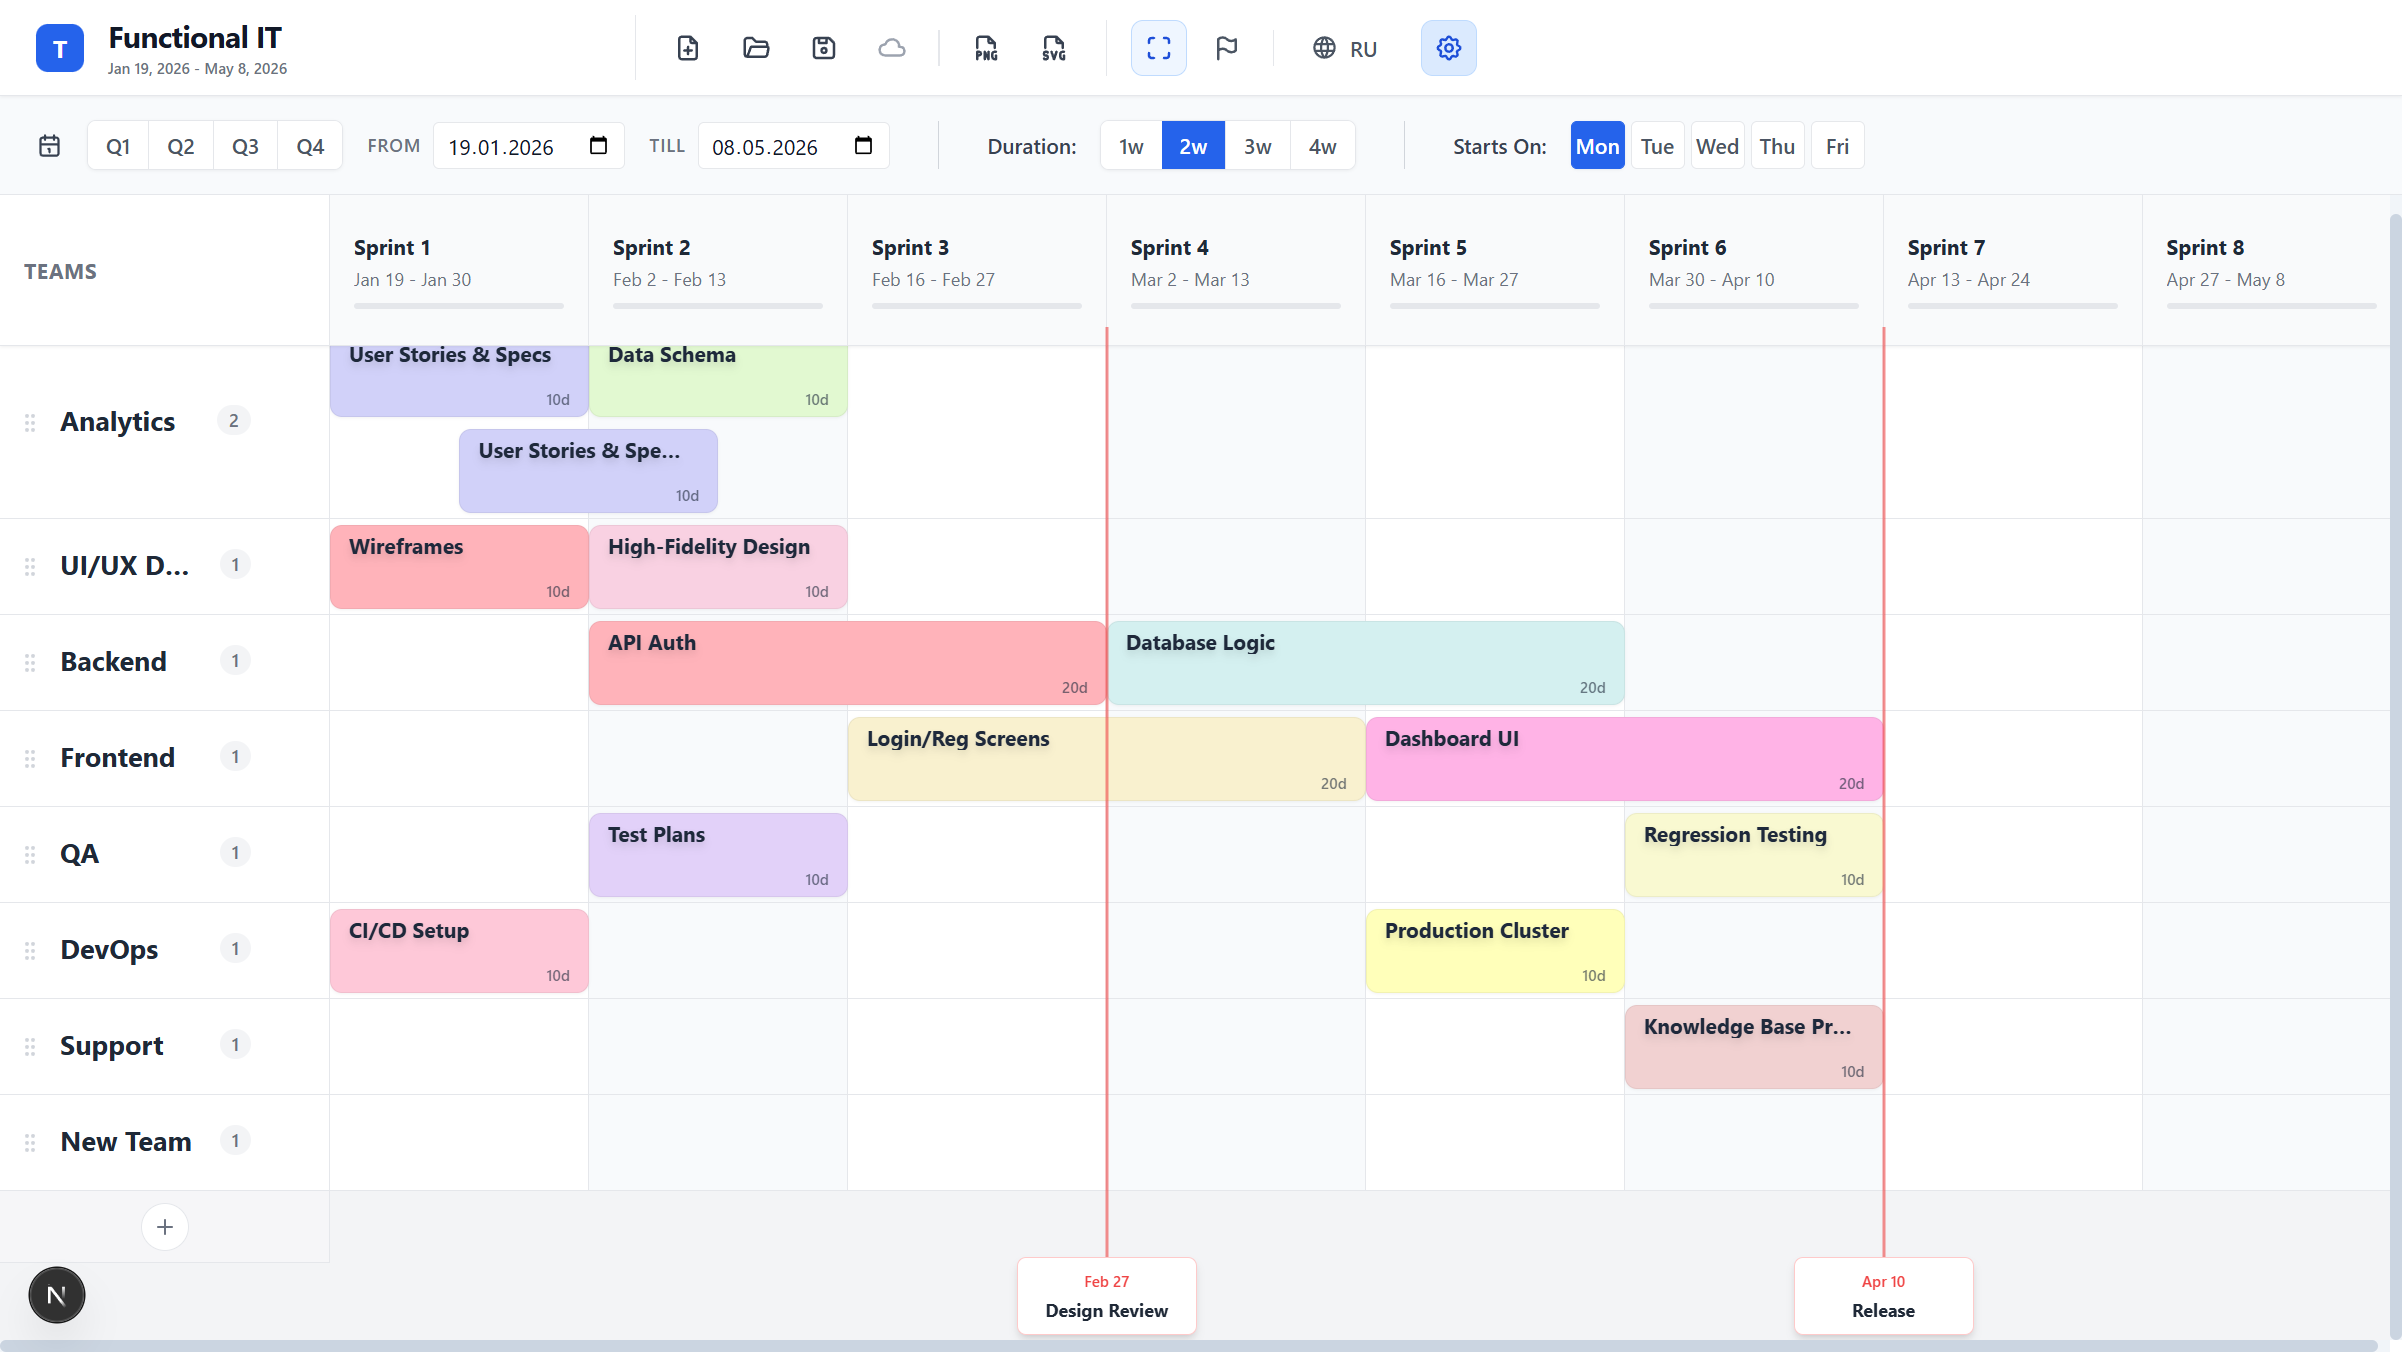Select the Q2 quarter preset
2402x1352 pixels.
pos(181,146)
